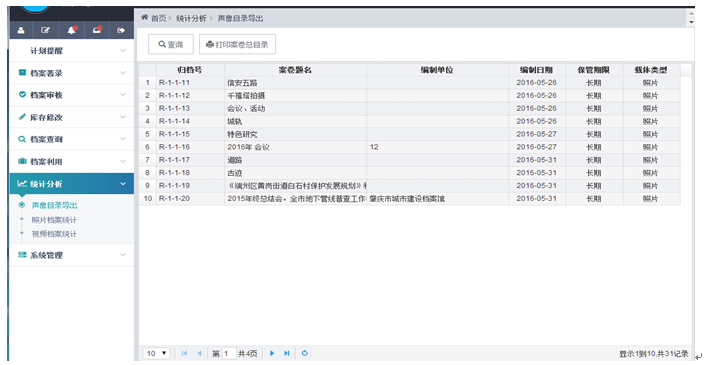Expand the 库存修改 chevron
The image size is (705, 365).
(x=123, y=117)
